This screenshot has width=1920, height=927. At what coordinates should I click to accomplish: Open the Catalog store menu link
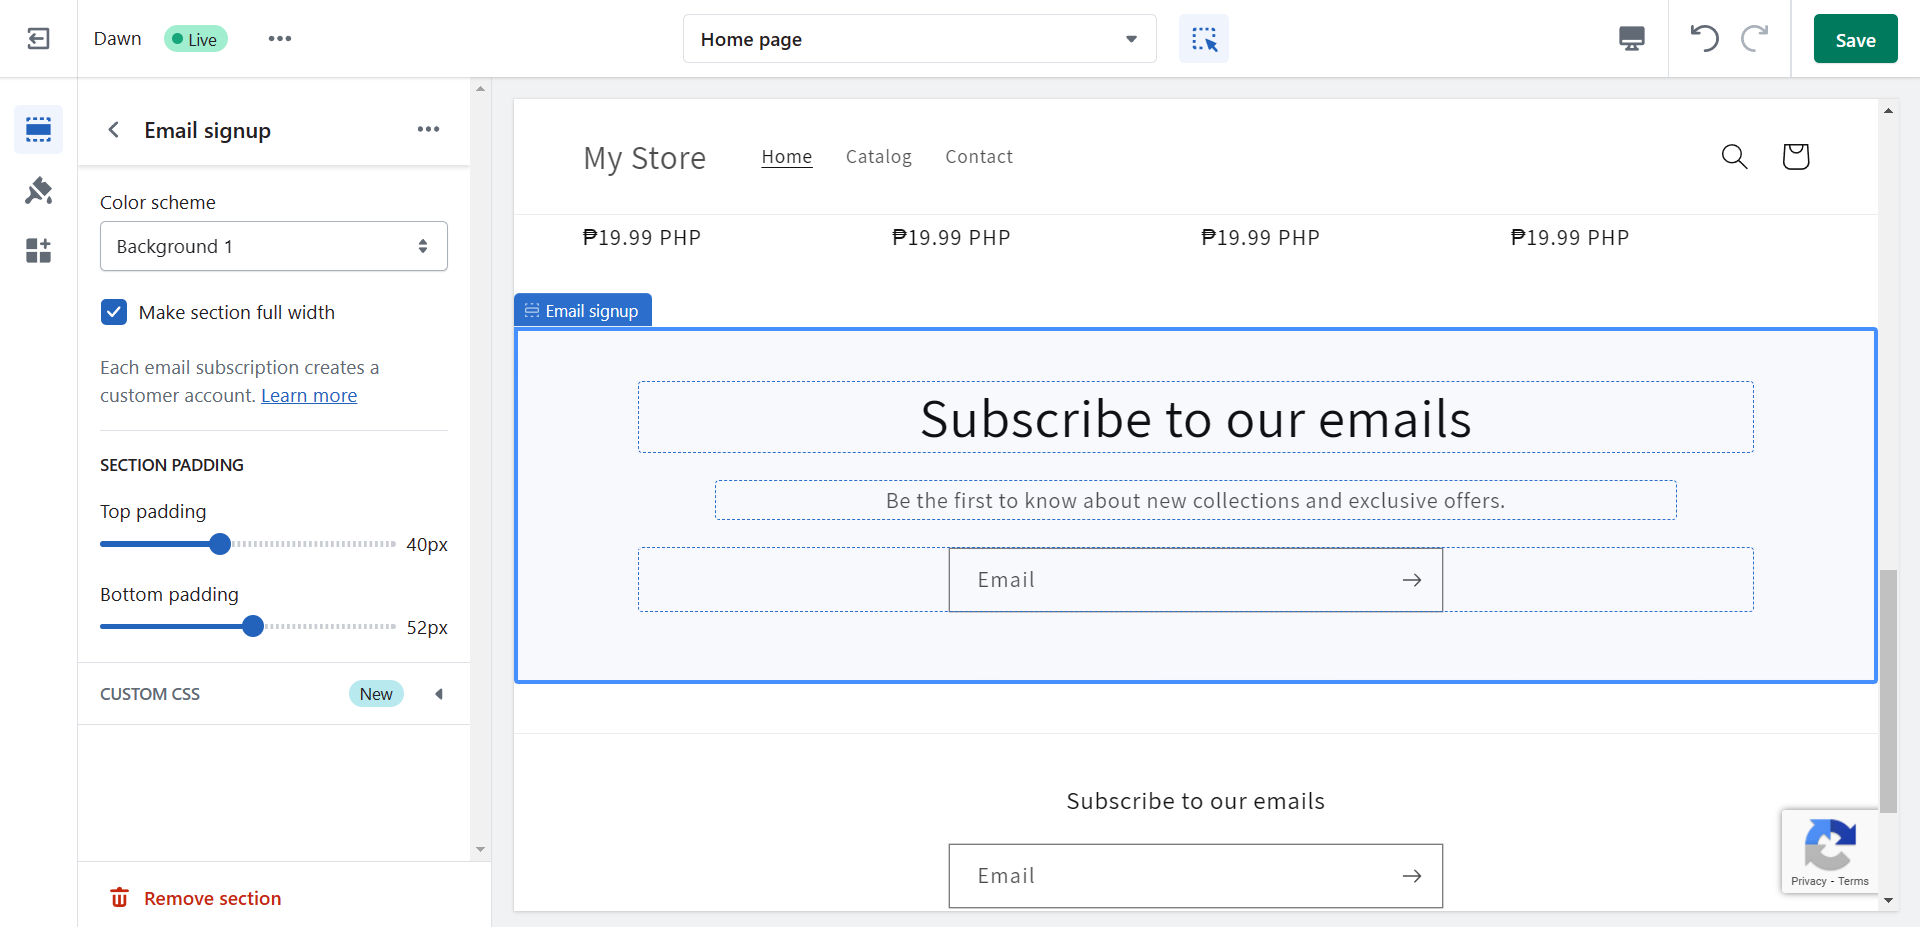(879, 157)
